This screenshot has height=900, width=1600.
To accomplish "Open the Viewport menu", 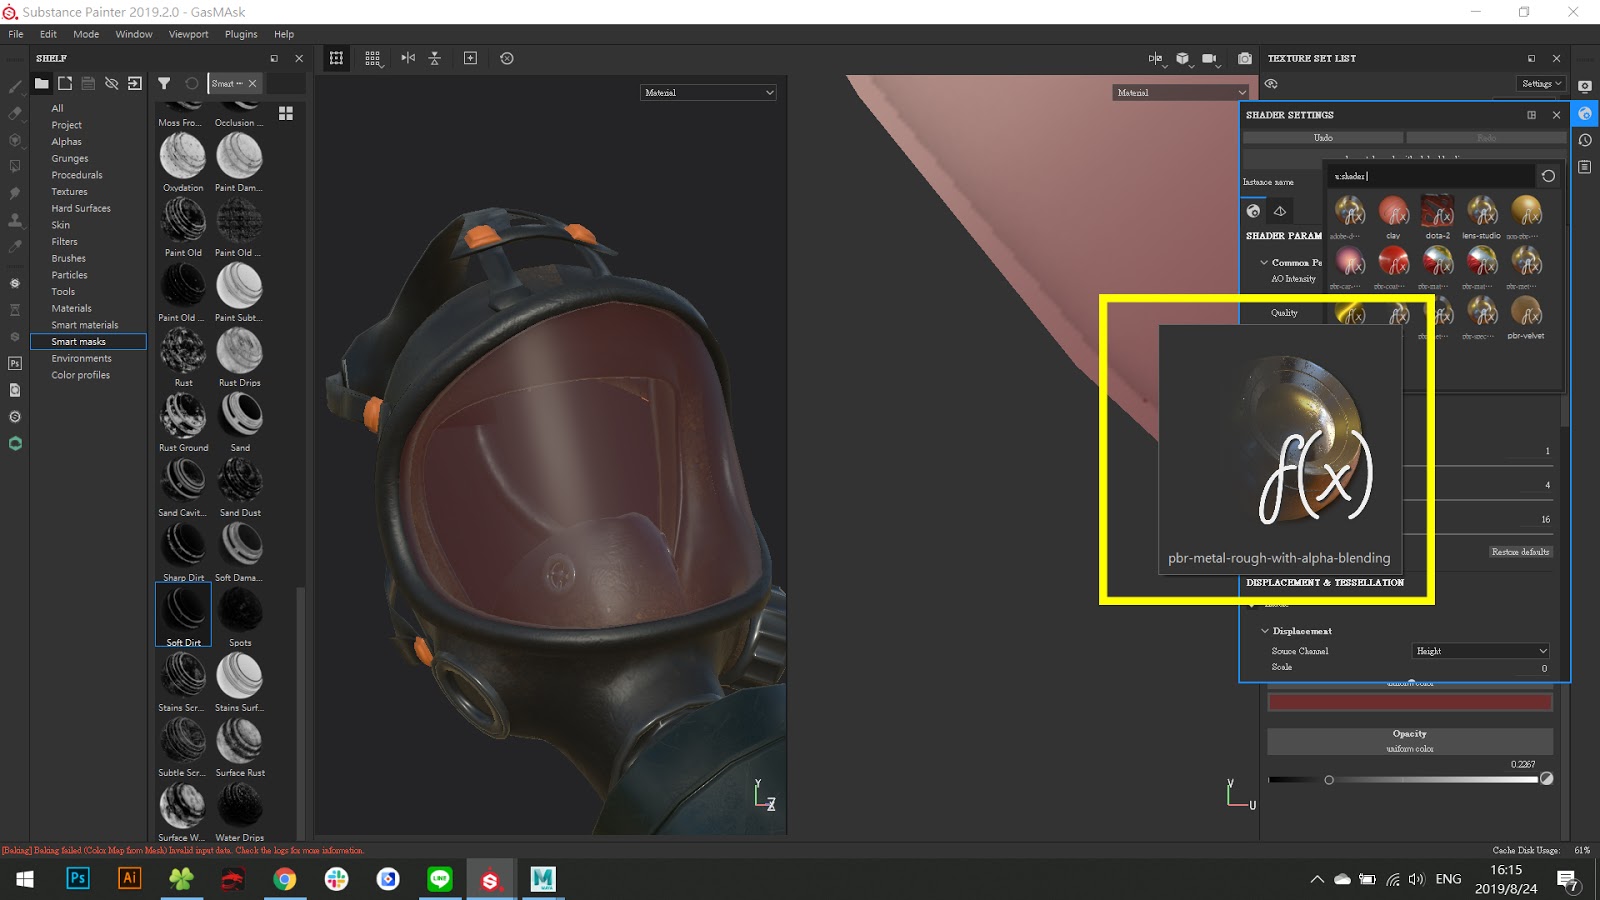I will [x=188, y=34].
